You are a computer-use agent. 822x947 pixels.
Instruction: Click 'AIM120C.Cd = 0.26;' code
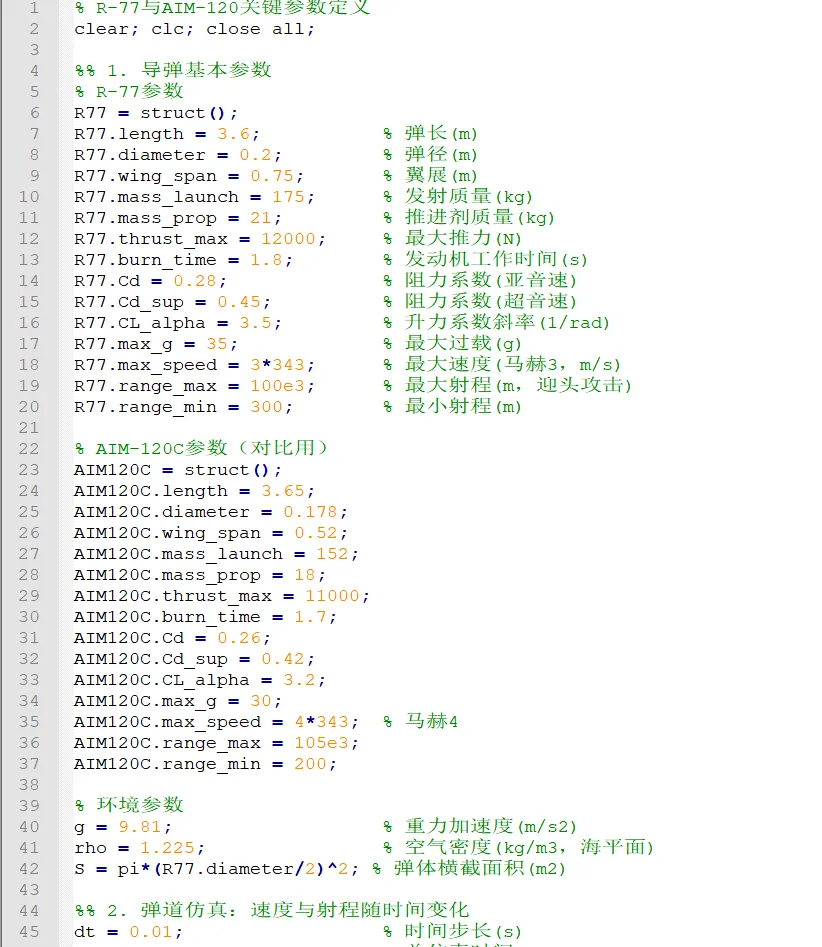172,638
